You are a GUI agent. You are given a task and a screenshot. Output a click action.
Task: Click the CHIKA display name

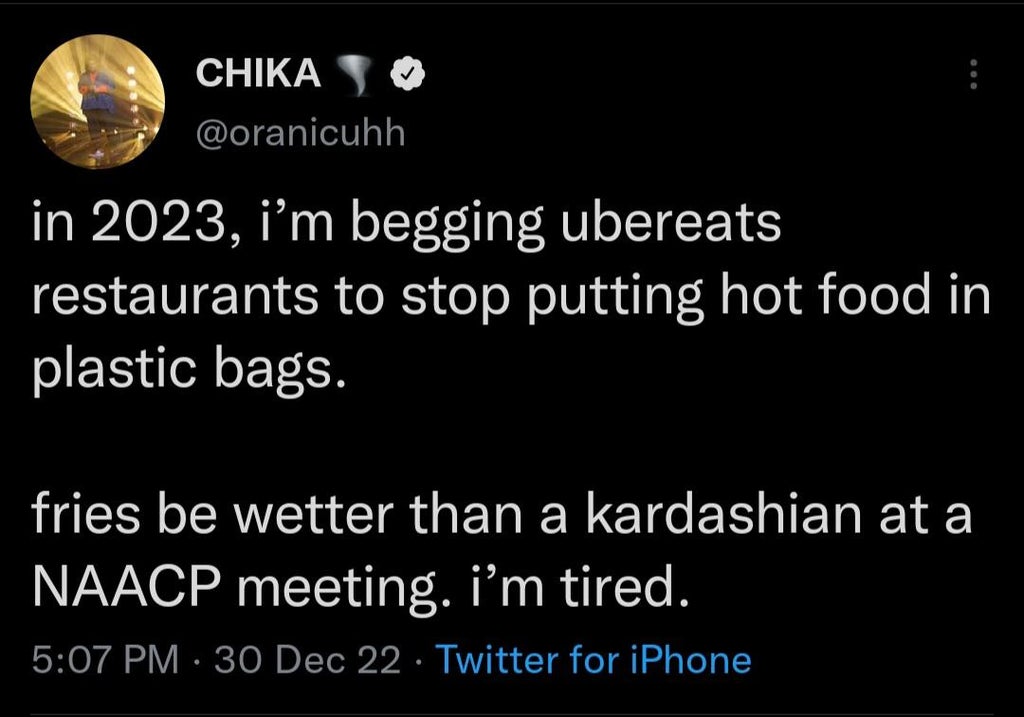click(258, 72)
